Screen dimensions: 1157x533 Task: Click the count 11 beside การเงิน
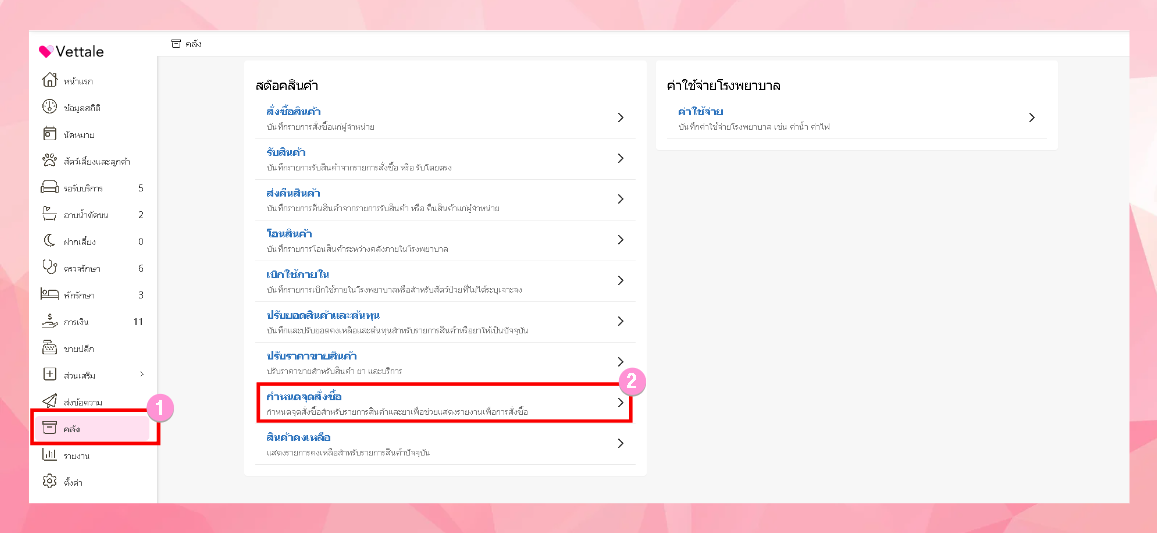tap(138, 322)
